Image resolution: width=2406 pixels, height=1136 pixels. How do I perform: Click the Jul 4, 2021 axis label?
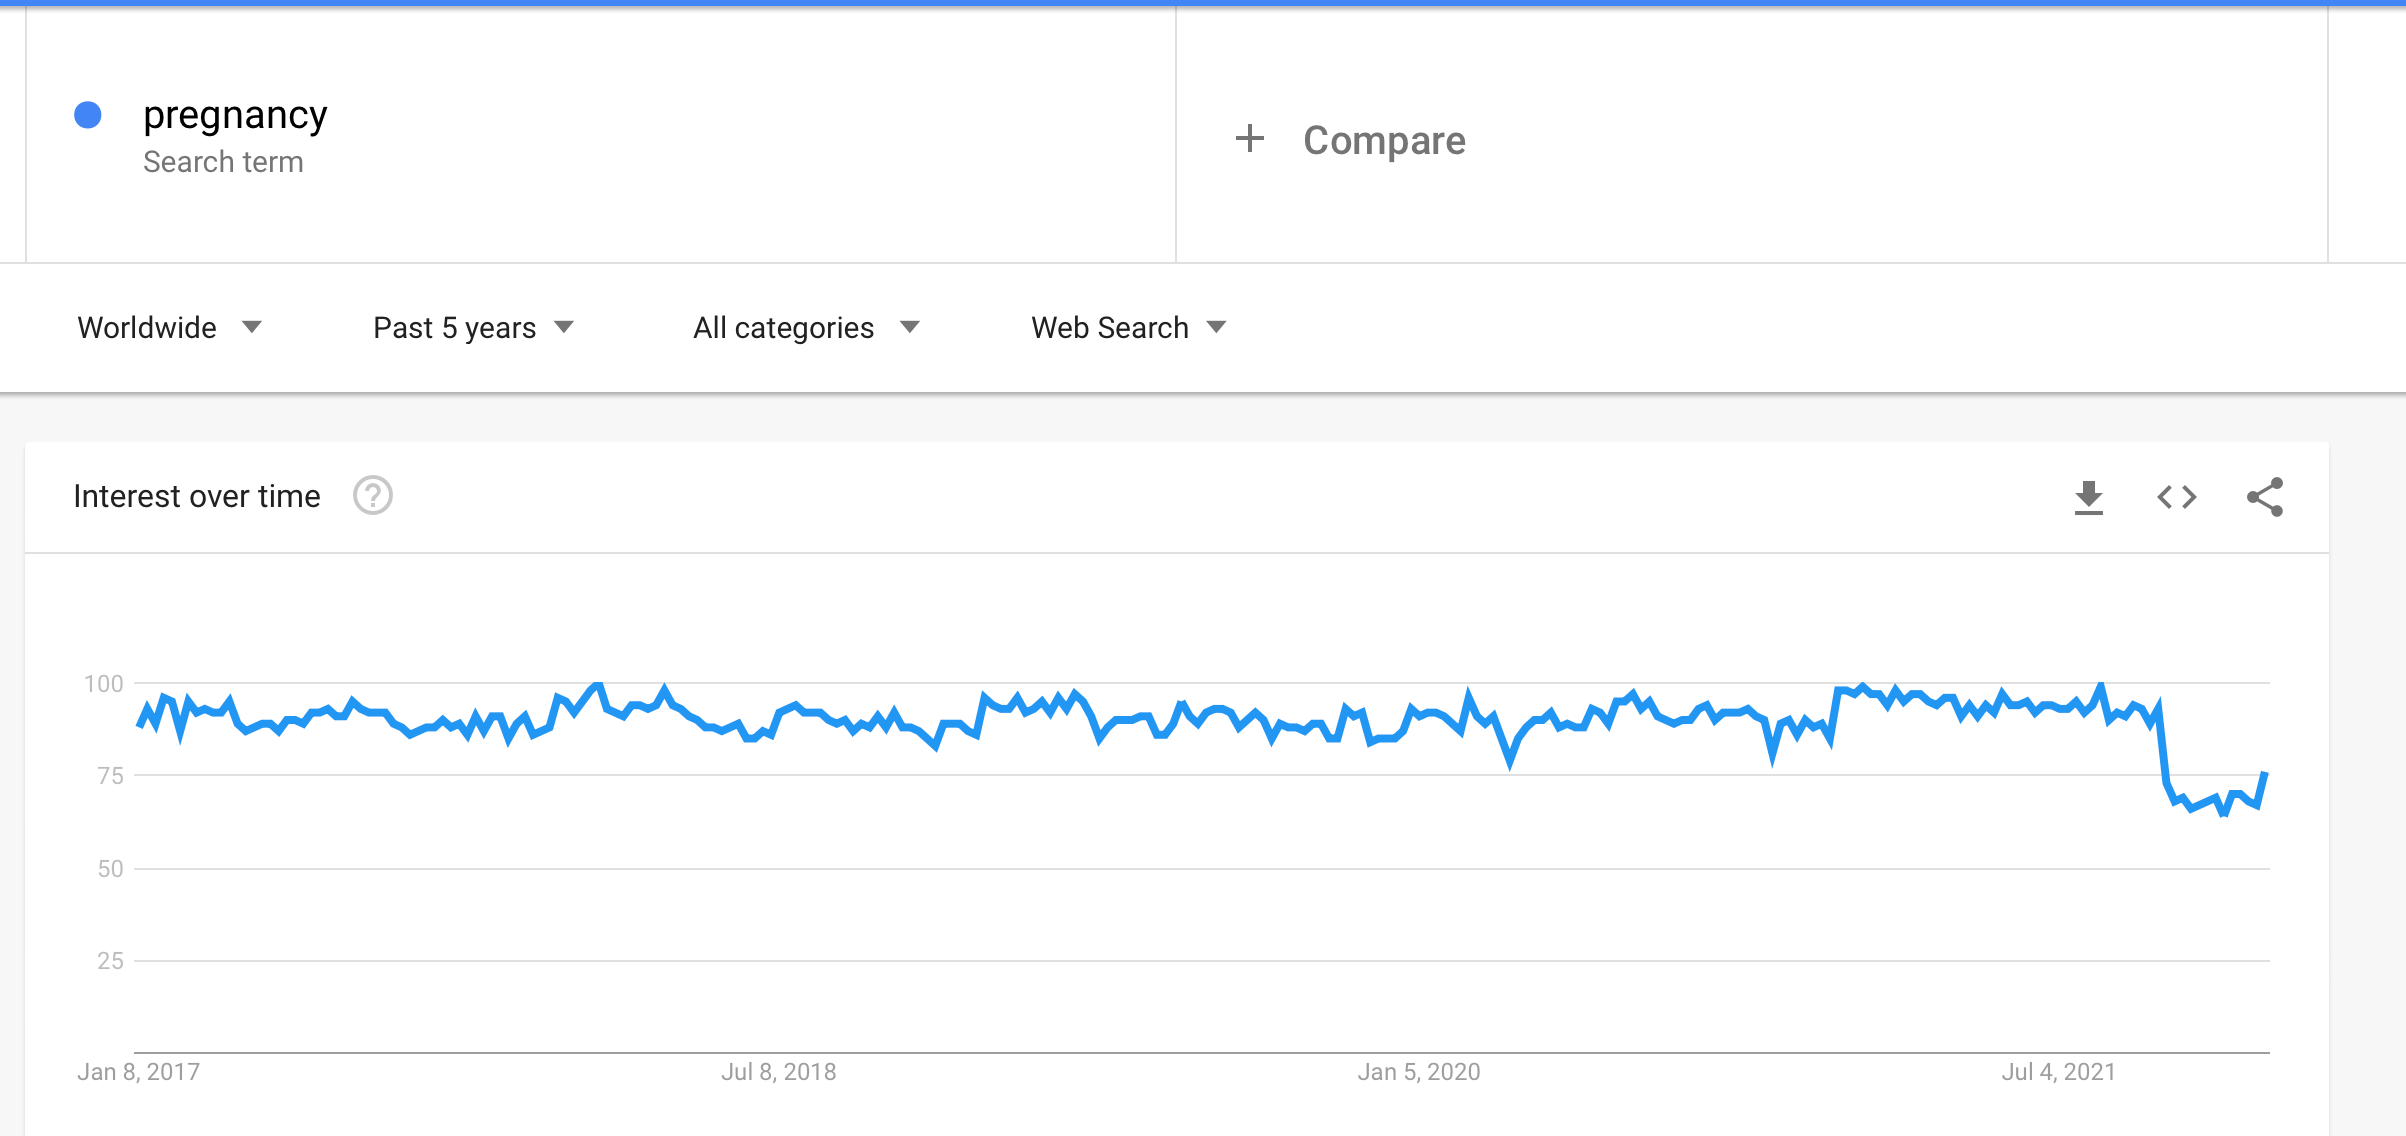[x=2059, y=1072]
